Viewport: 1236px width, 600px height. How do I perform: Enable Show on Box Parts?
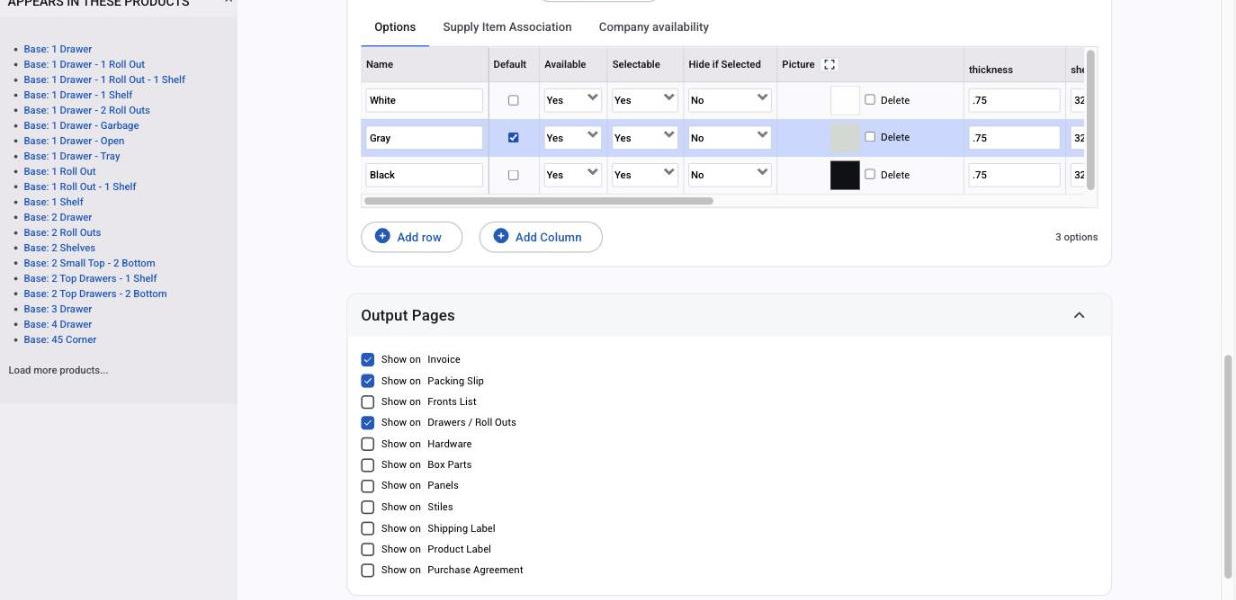367,465
